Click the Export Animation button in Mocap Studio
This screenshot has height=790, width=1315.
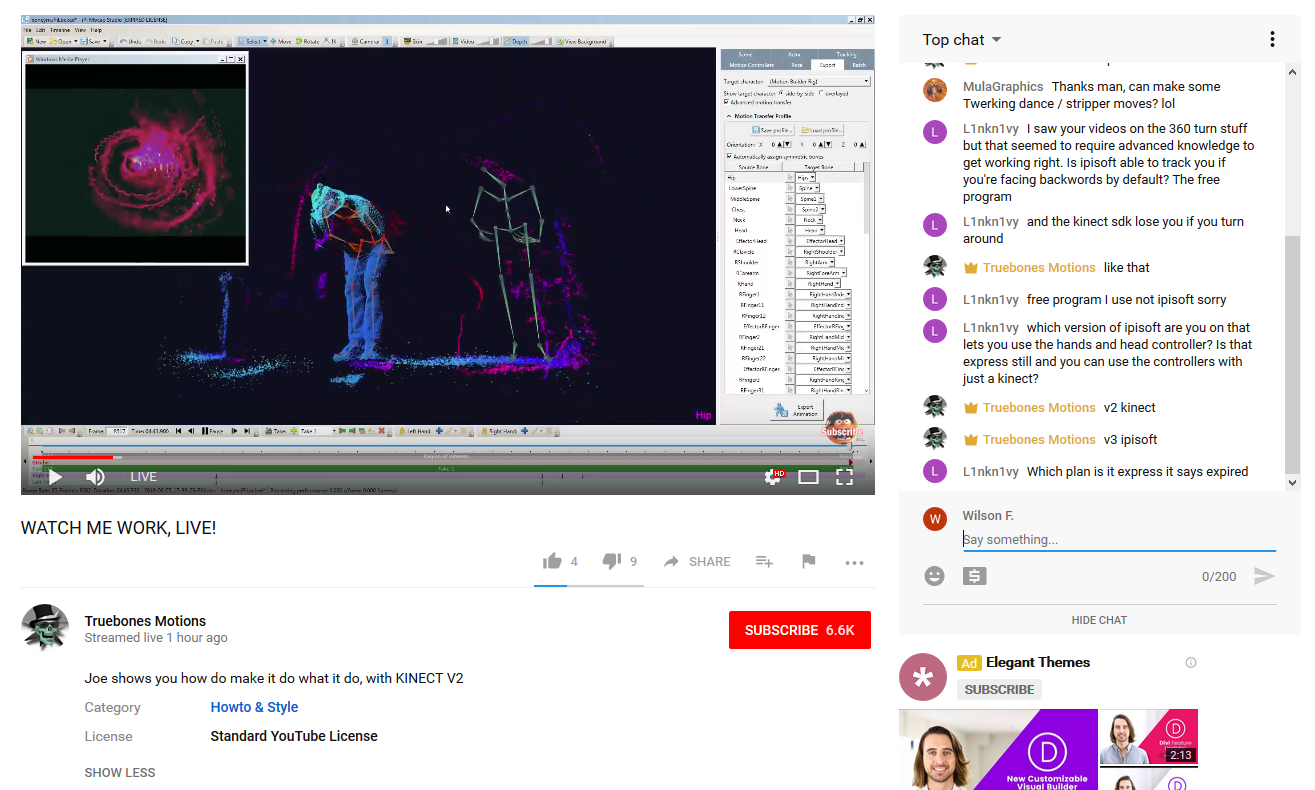click(x=796, y=411)
